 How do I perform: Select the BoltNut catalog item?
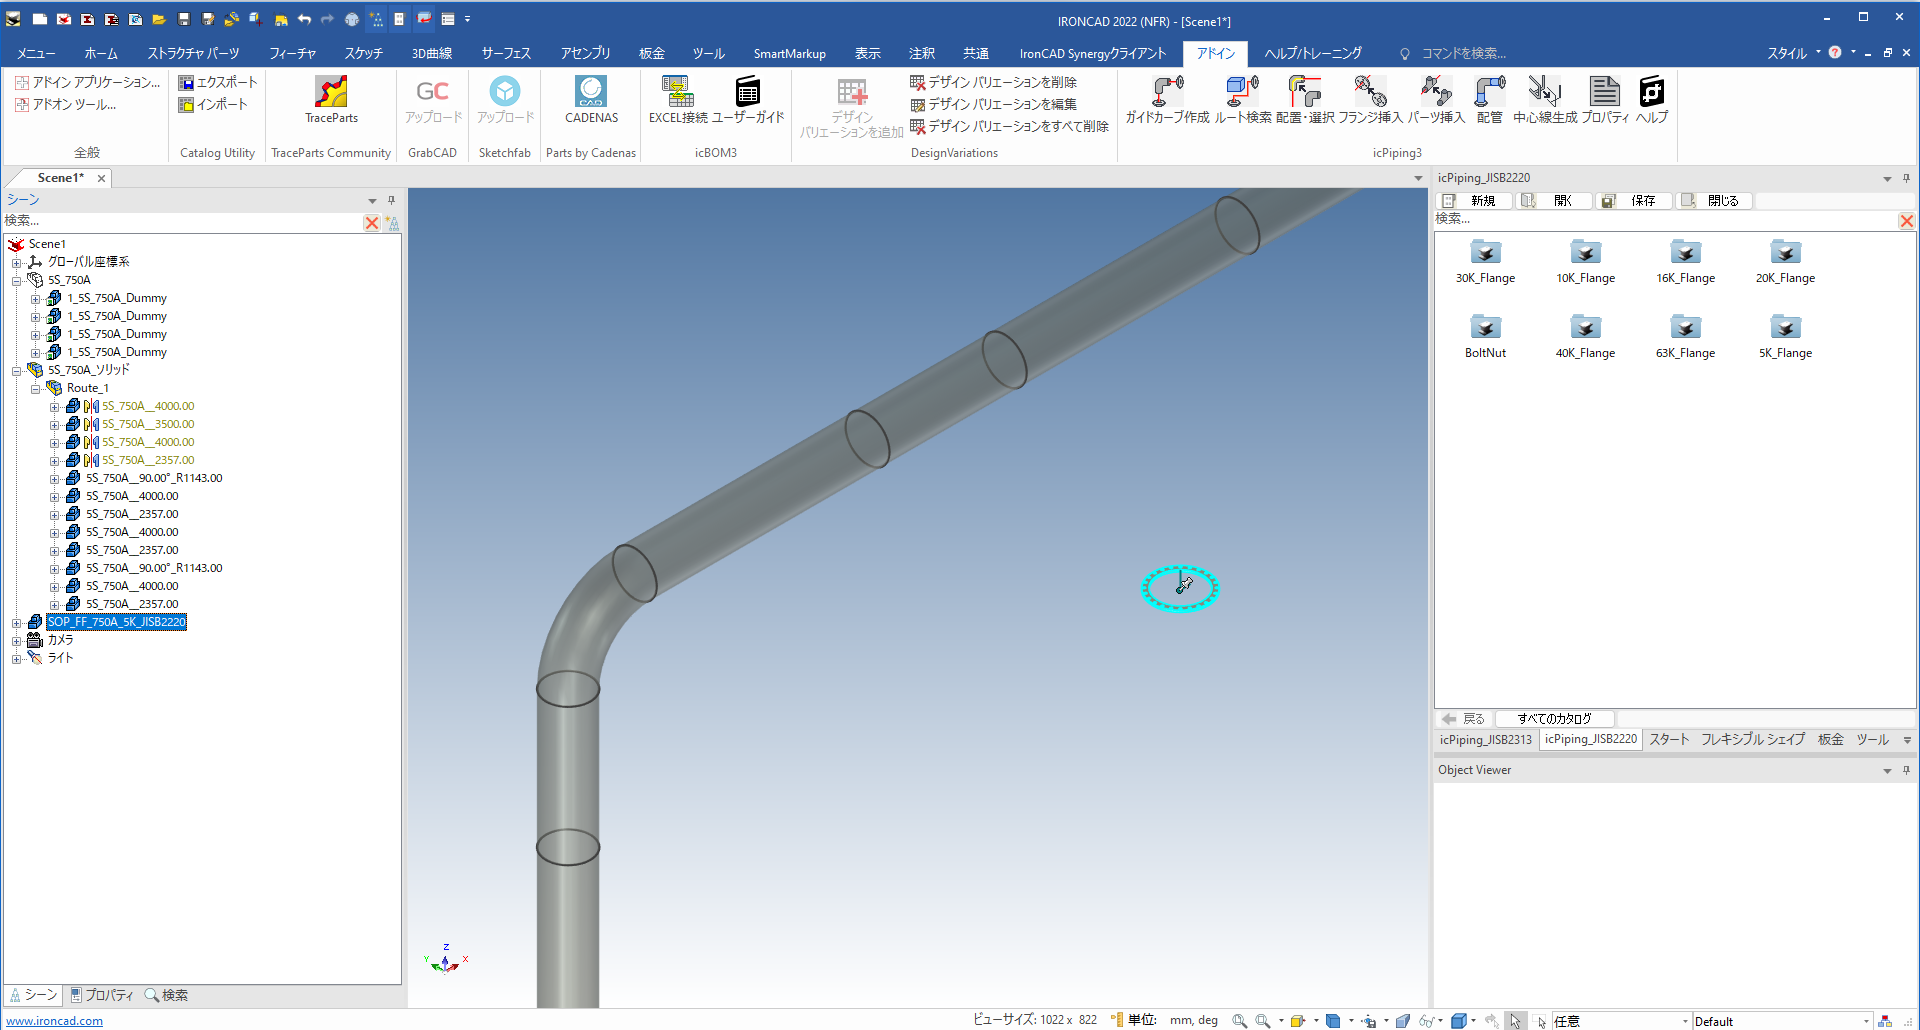(1485, 329)
